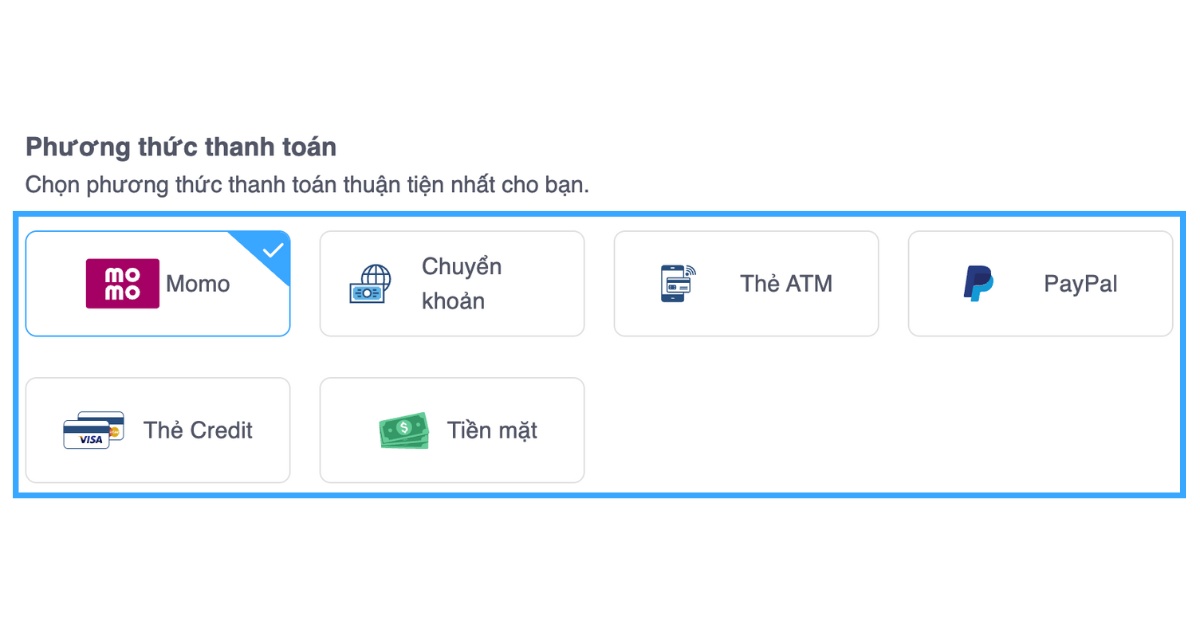The width and height of the screenshot is (1200, 630).
Task: Select Tiền mặt cash payment
Action: [x=451, y=430]
